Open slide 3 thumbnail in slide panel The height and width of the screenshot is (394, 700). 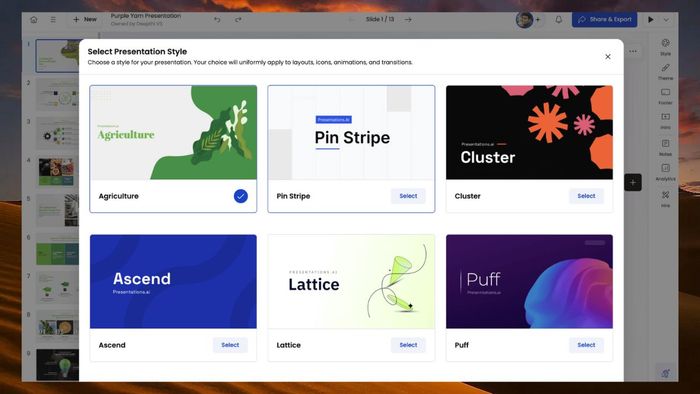[x=58, y=133]
